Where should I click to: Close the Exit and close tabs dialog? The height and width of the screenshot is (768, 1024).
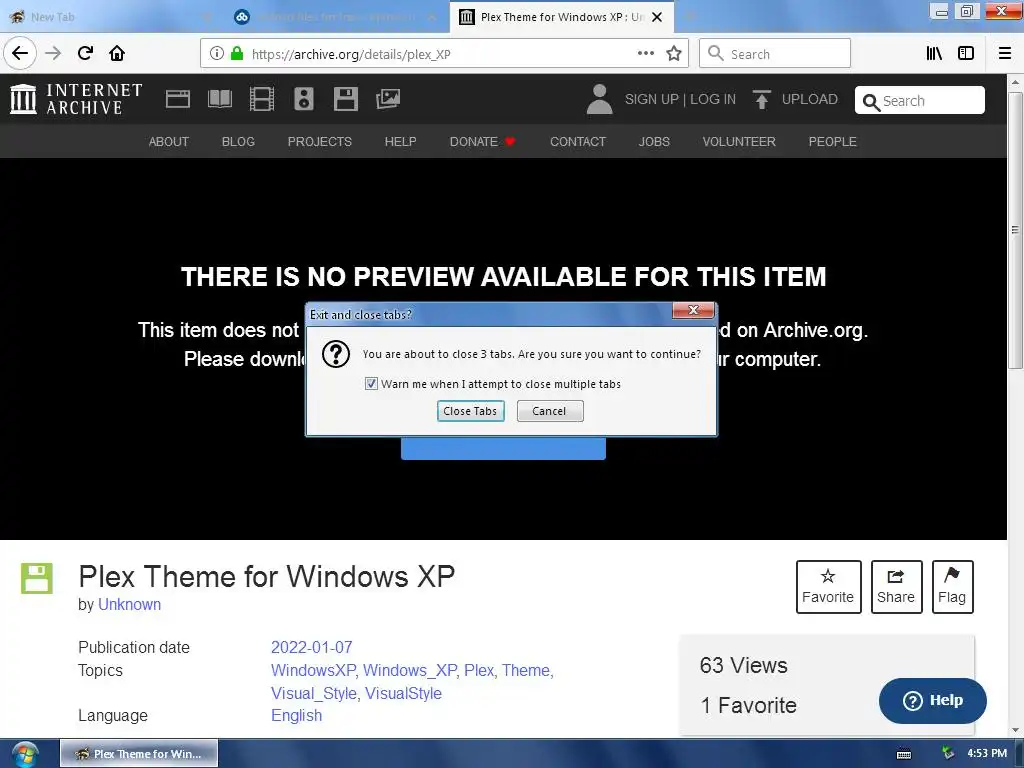point(693,310)
